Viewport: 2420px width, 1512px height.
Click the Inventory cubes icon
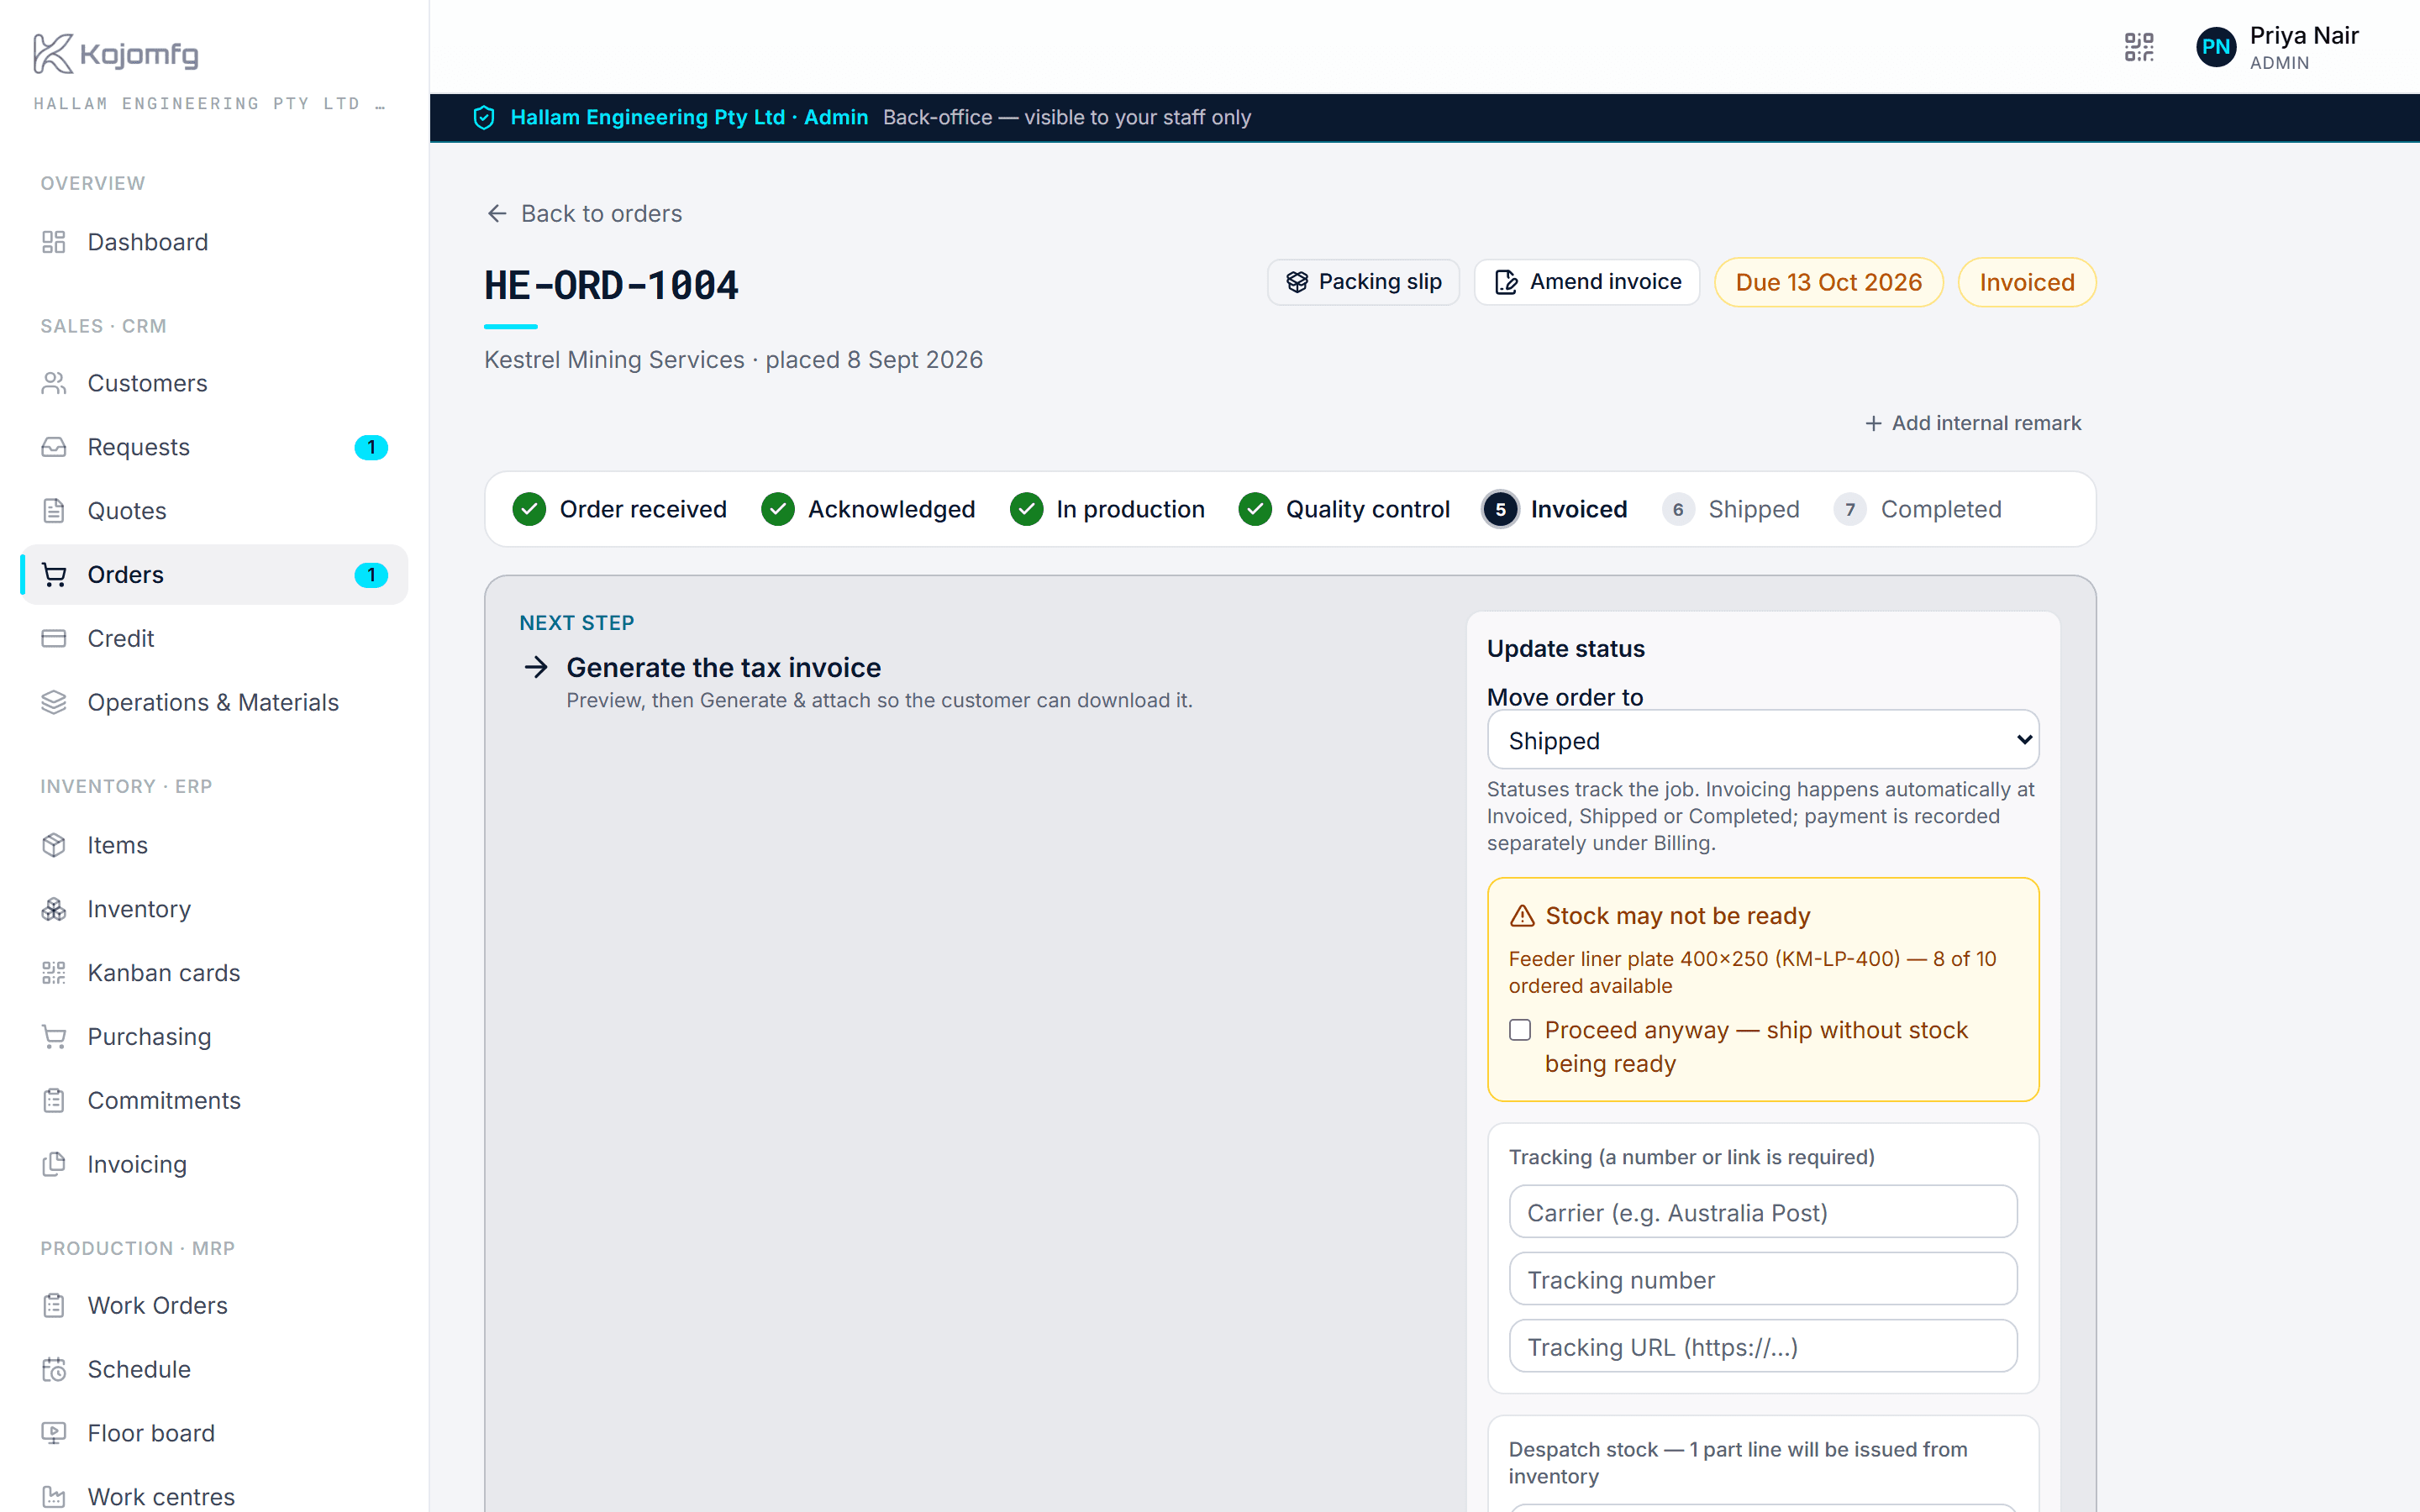54,909
